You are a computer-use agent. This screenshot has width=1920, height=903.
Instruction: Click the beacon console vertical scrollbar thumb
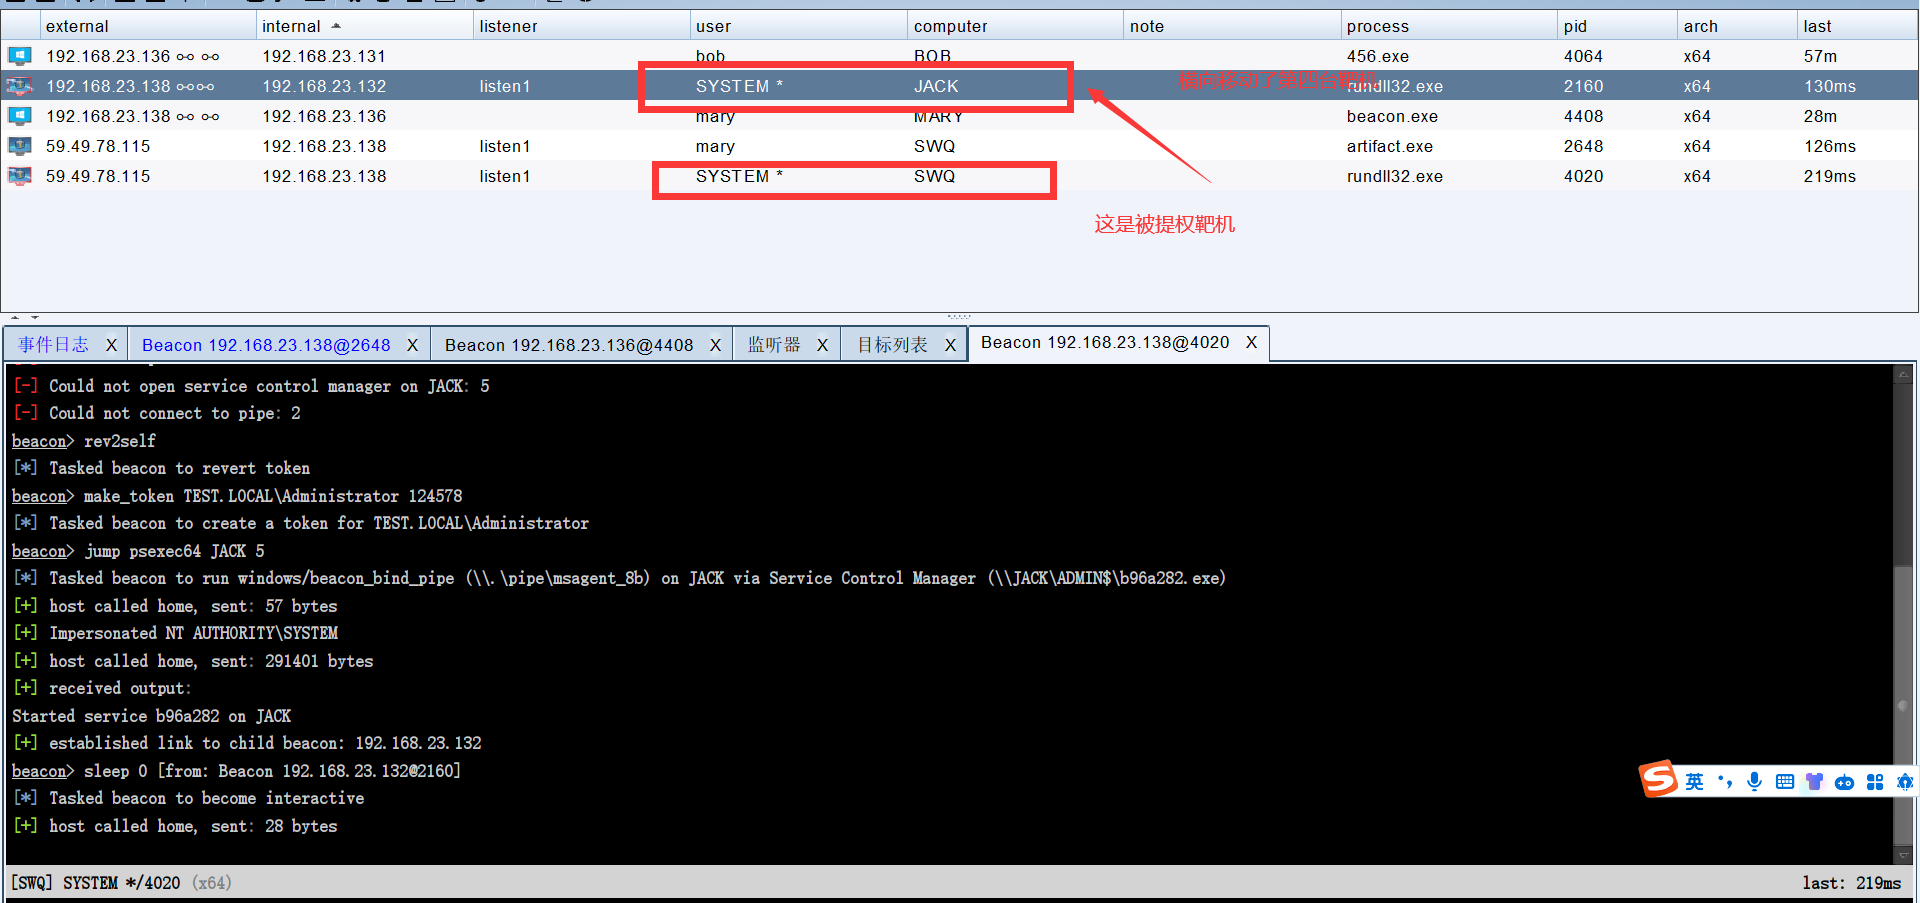(x=1904, y=705)
